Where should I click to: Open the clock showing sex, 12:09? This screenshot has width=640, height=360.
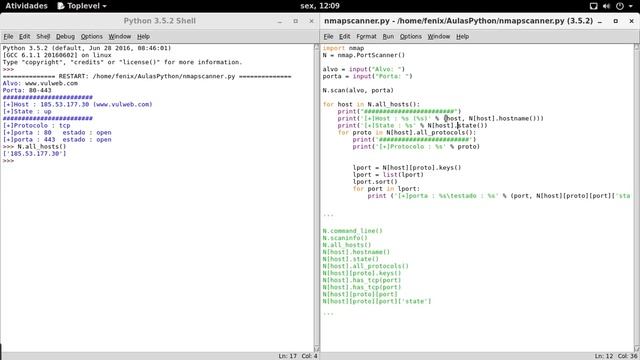pyautogui.click(x=320, y=6)
